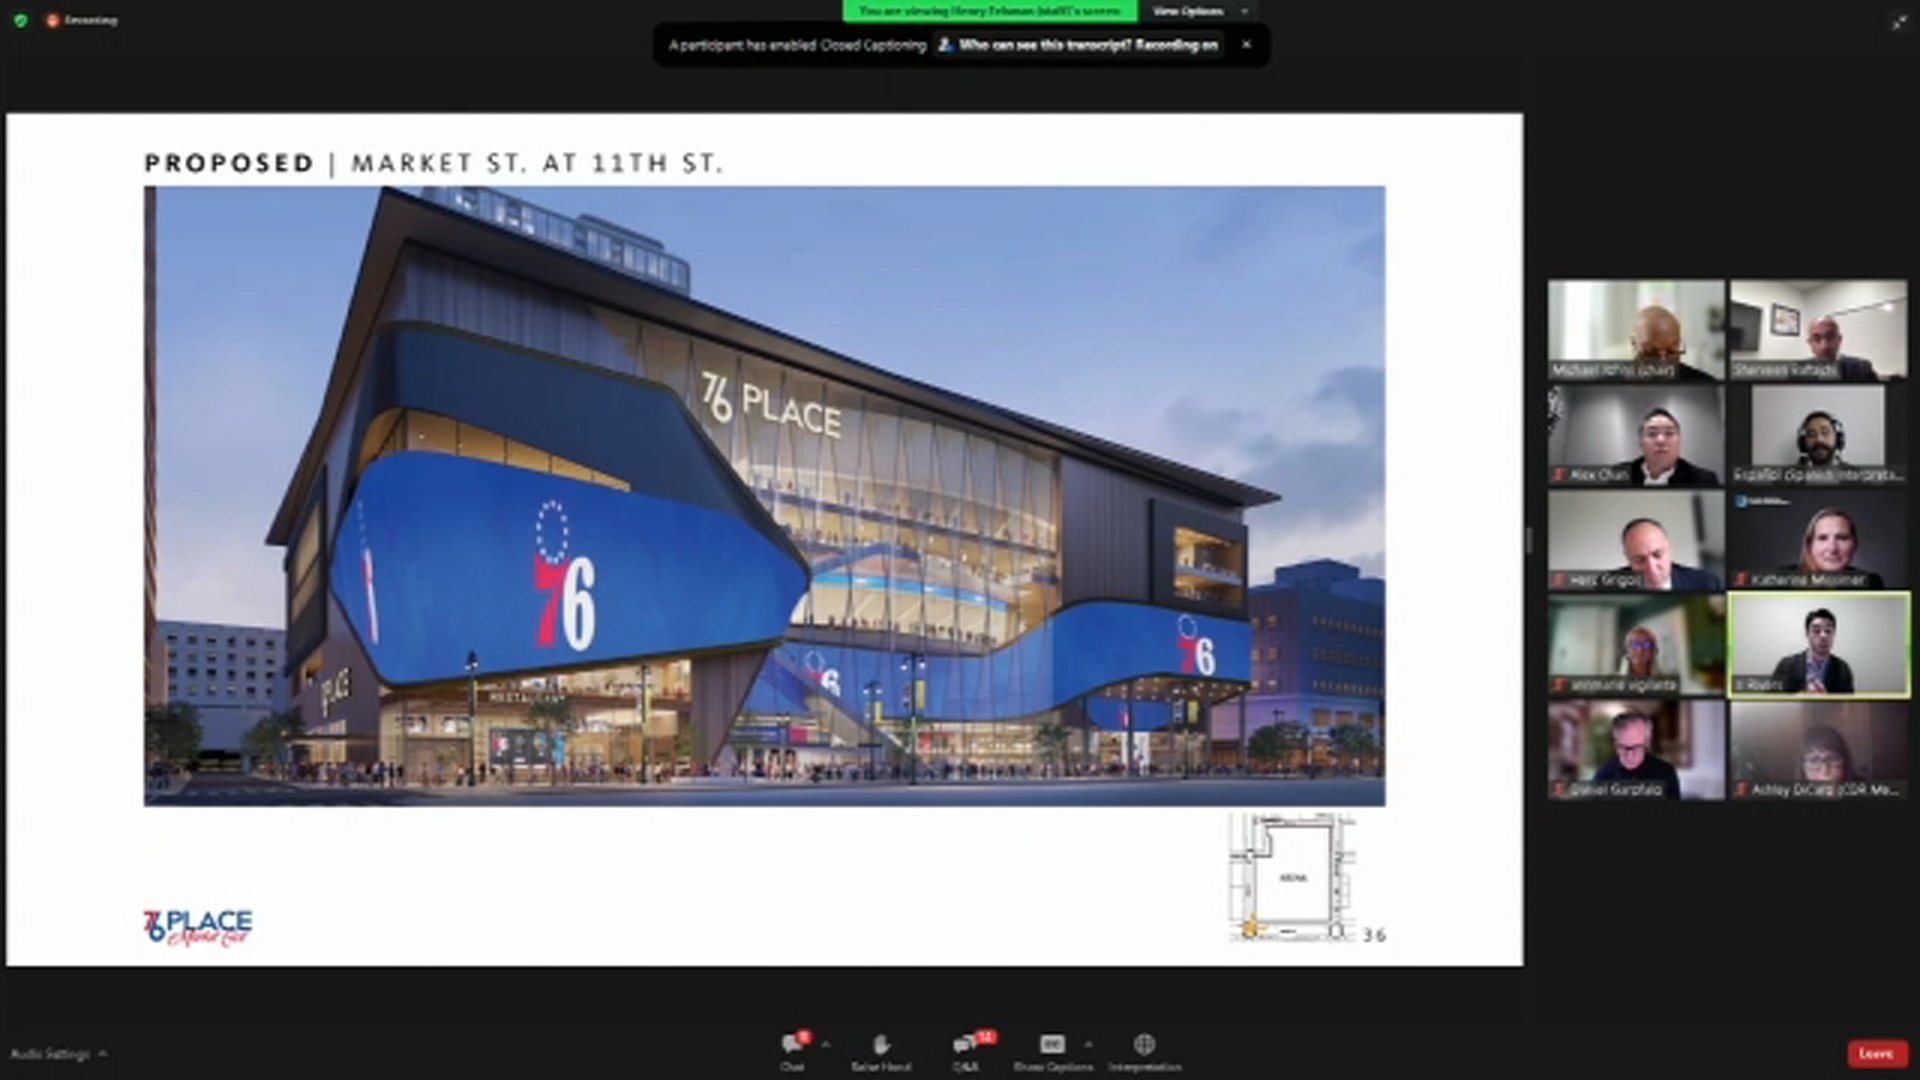Expand caption options arrow

(1088, 1045)
